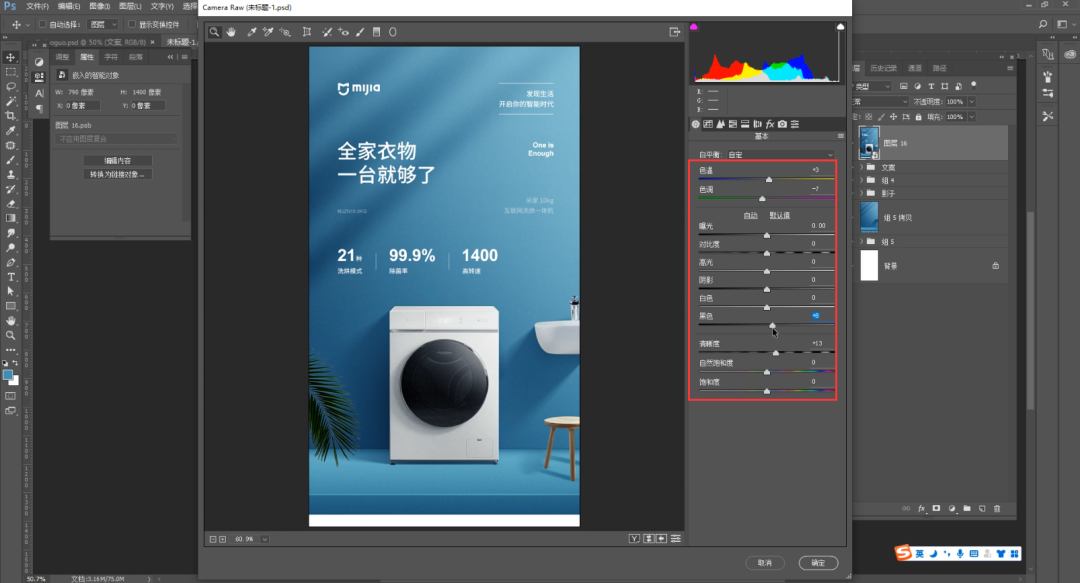Image resolution: width=1080 pixels, height=583 pixels.
Task: Open the Split Toning panel tab
Action: 745,124
